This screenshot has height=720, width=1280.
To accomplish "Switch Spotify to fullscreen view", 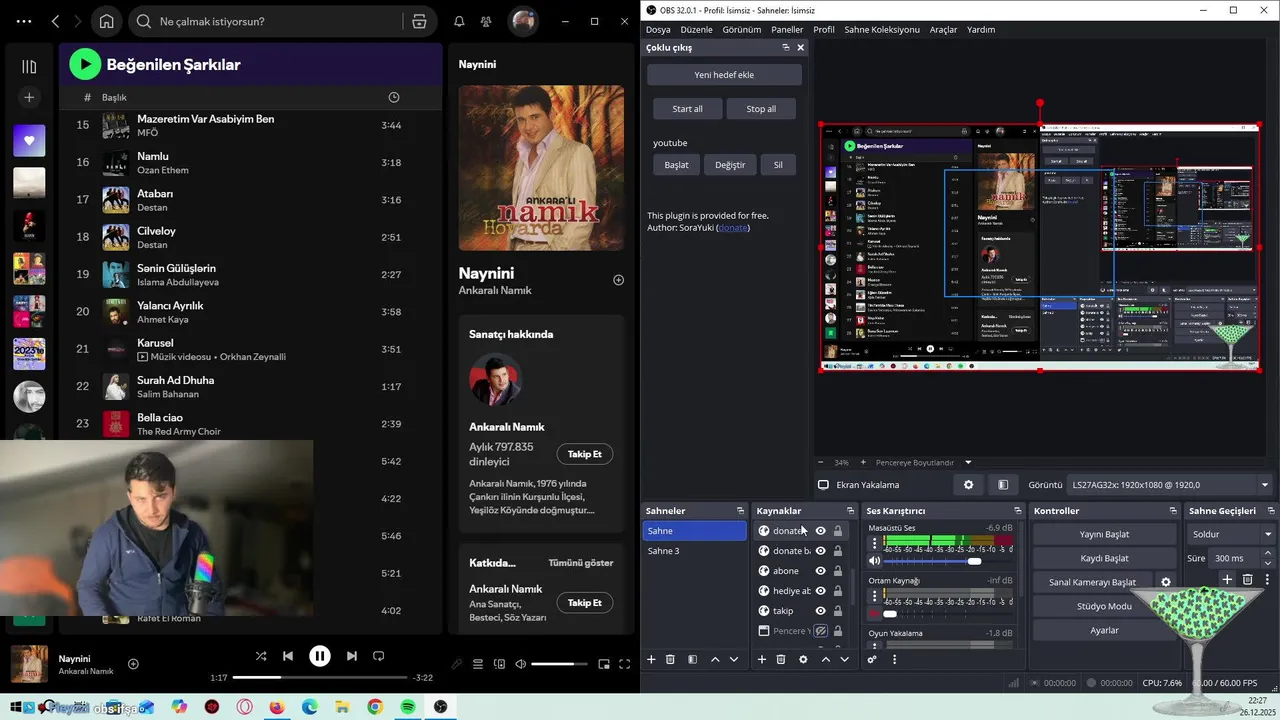I will [625, 664].
